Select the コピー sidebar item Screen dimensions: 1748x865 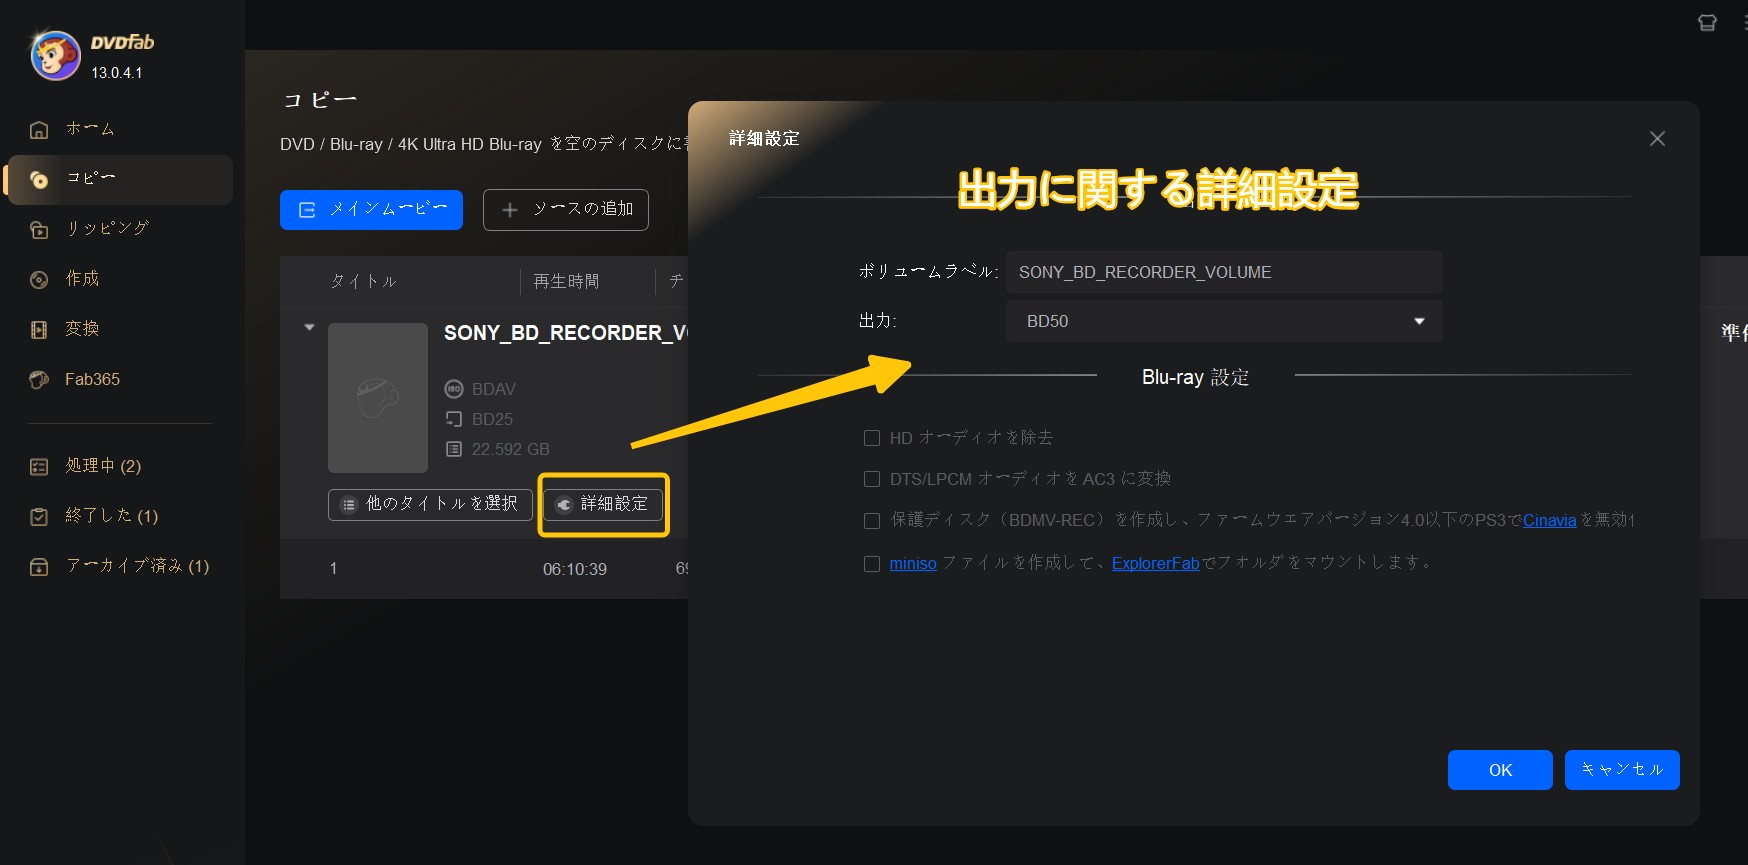pos(120,179)
